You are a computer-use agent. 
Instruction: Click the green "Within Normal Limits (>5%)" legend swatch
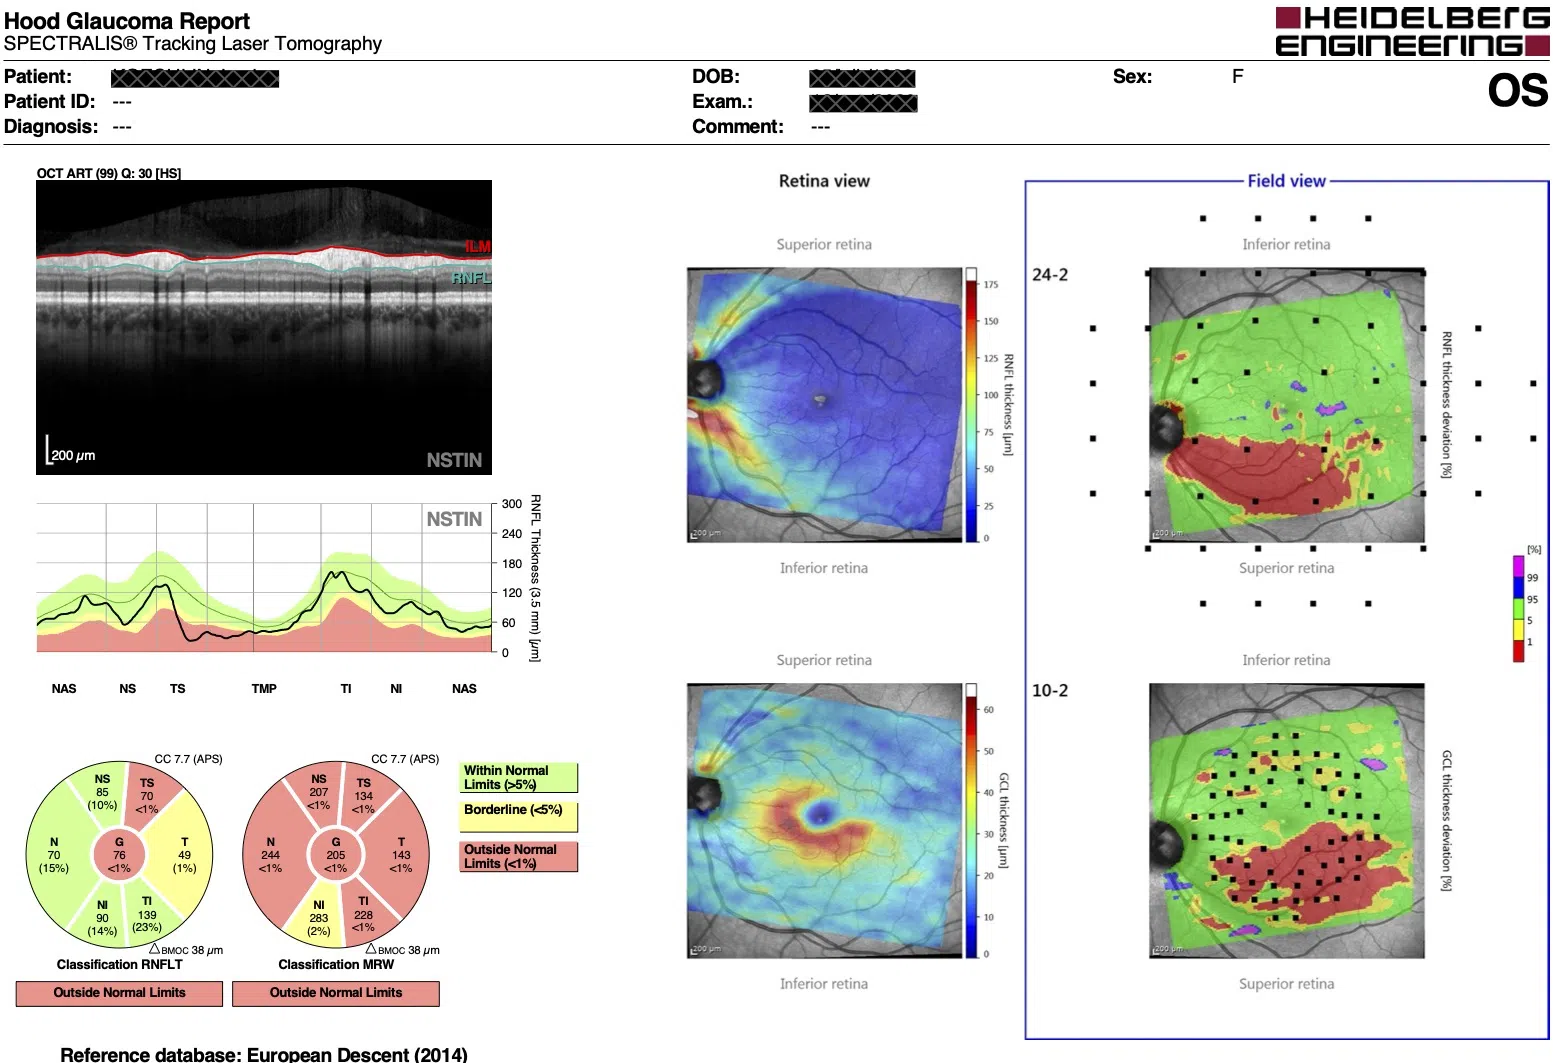tap(519, 778)
